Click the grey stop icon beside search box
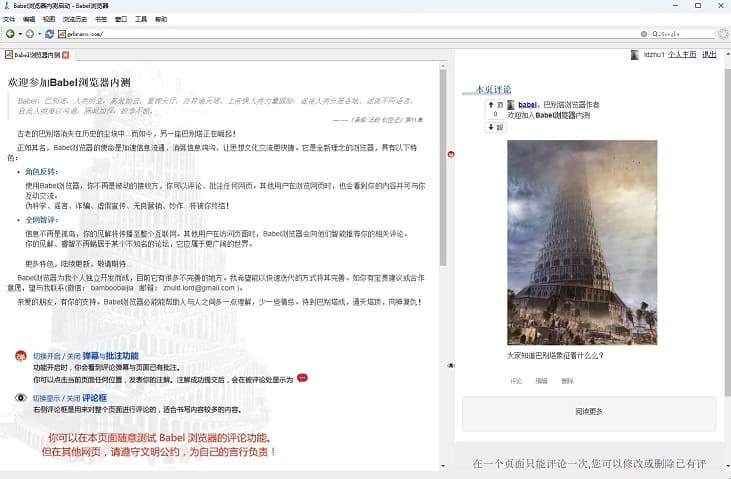The width and height of the screenshot is (731, 479). pyautogui.click(x=644, y=34)
